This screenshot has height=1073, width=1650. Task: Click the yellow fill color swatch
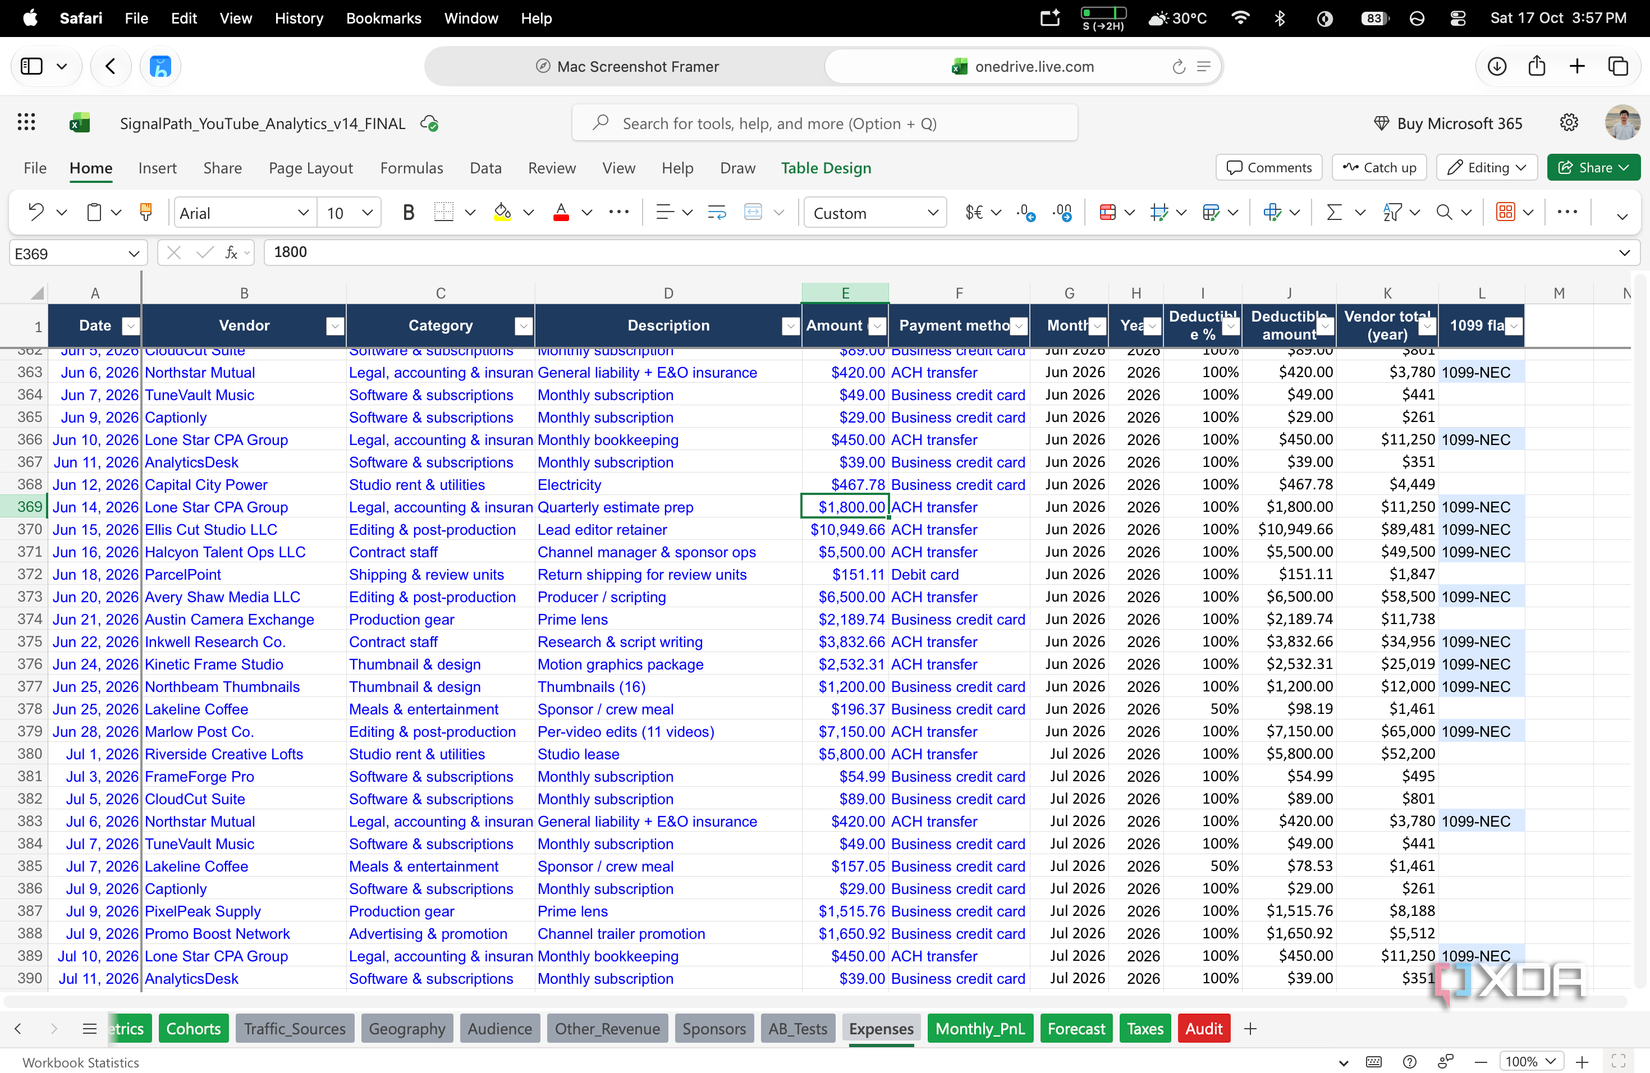coord(503,212)
